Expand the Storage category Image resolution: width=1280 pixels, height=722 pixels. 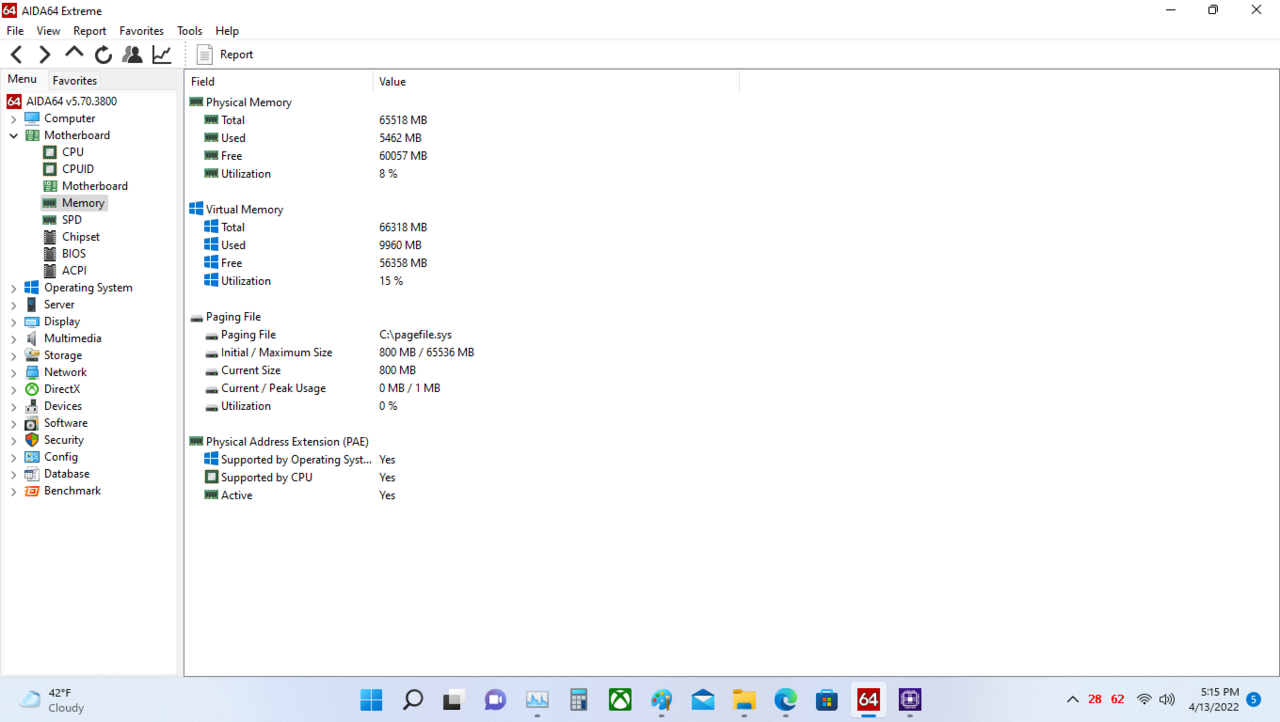[x=12, y=355]
